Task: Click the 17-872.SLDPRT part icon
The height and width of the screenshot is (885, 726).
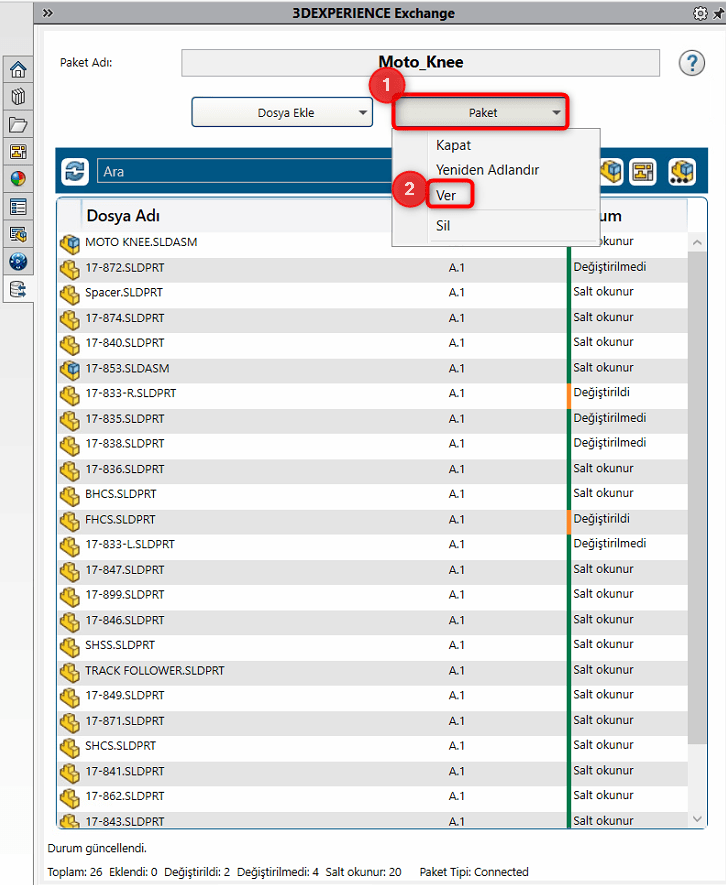Action: point(70,270)
